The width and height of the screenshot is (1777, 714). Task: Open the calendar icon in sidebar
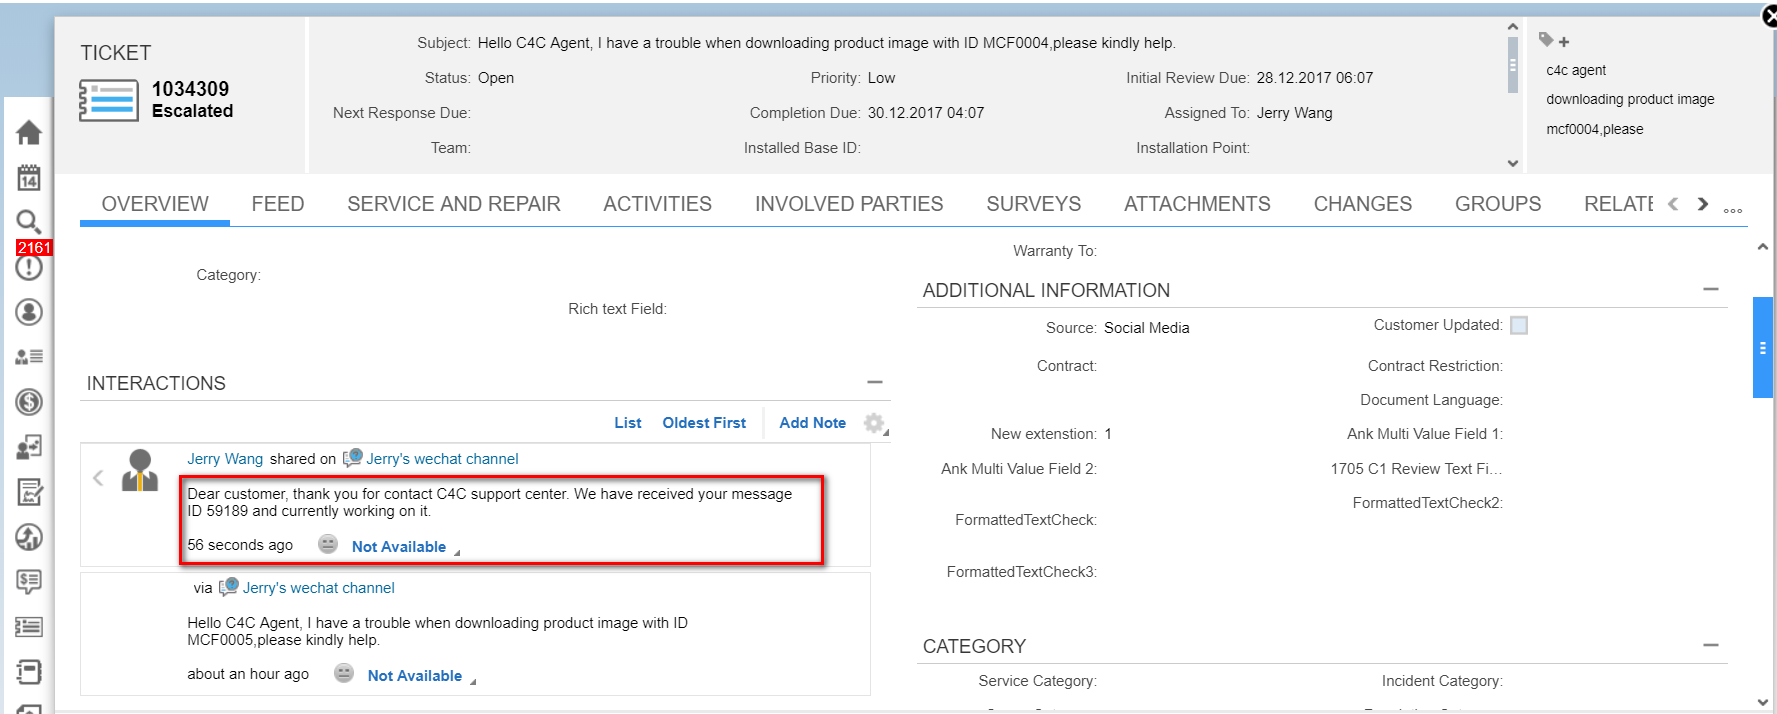pos(29,178)
